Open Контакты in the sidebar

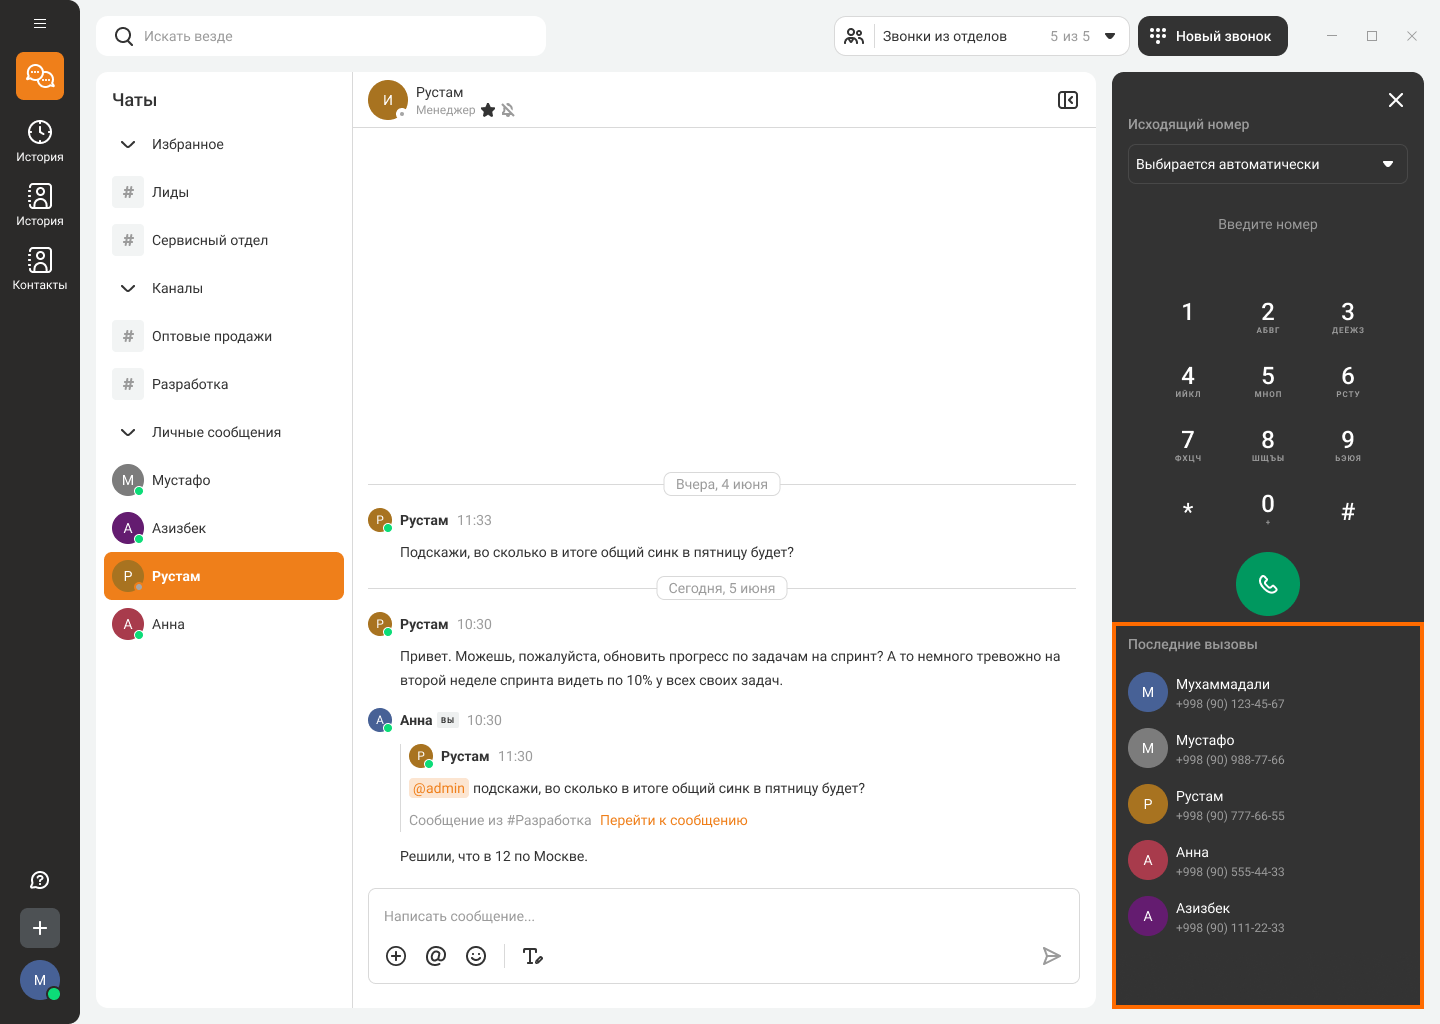click(x=40, y=269)
